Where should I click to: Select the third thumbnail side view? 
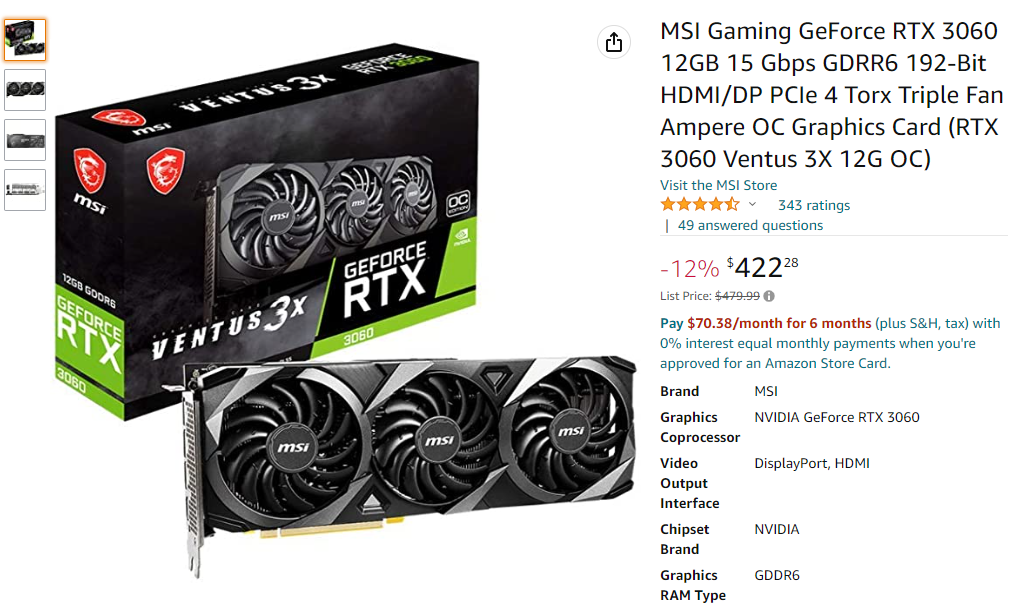[25, 140]
